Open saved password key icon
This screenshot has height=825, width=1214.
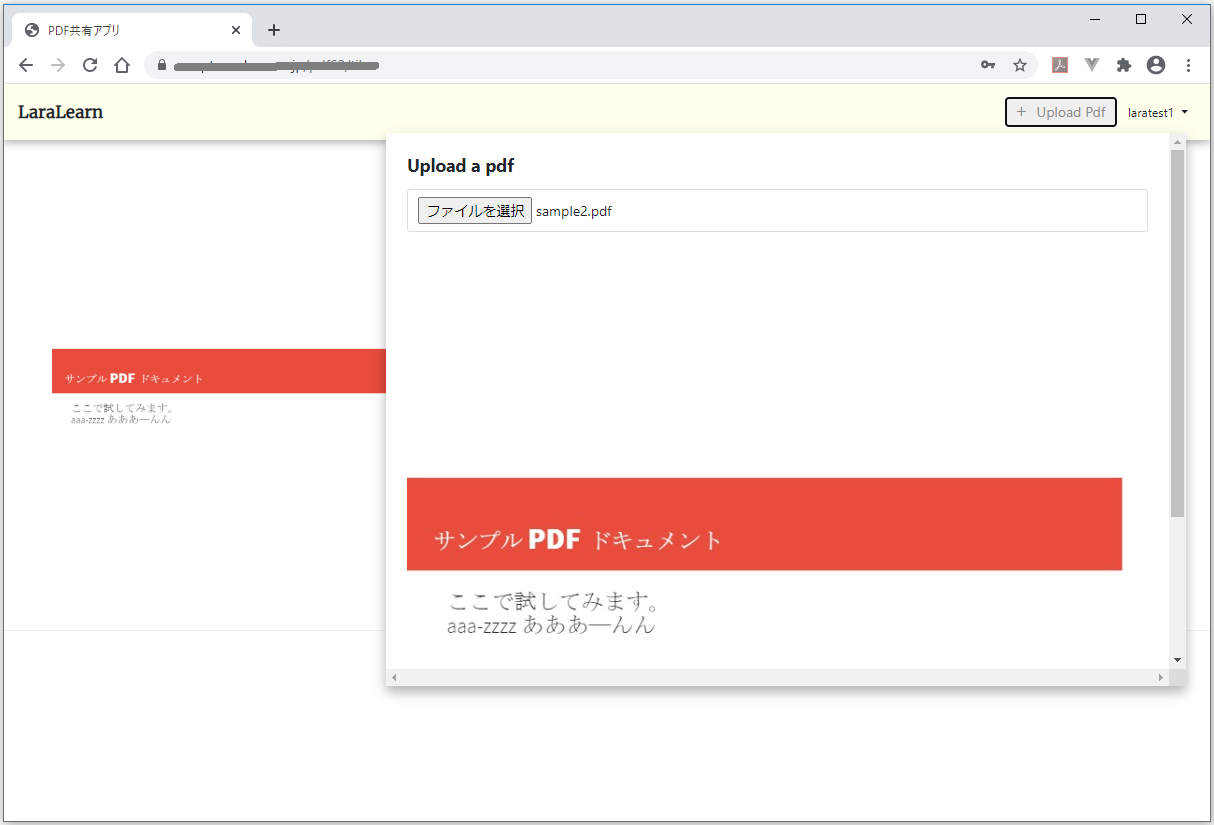(x=987, y=65)
